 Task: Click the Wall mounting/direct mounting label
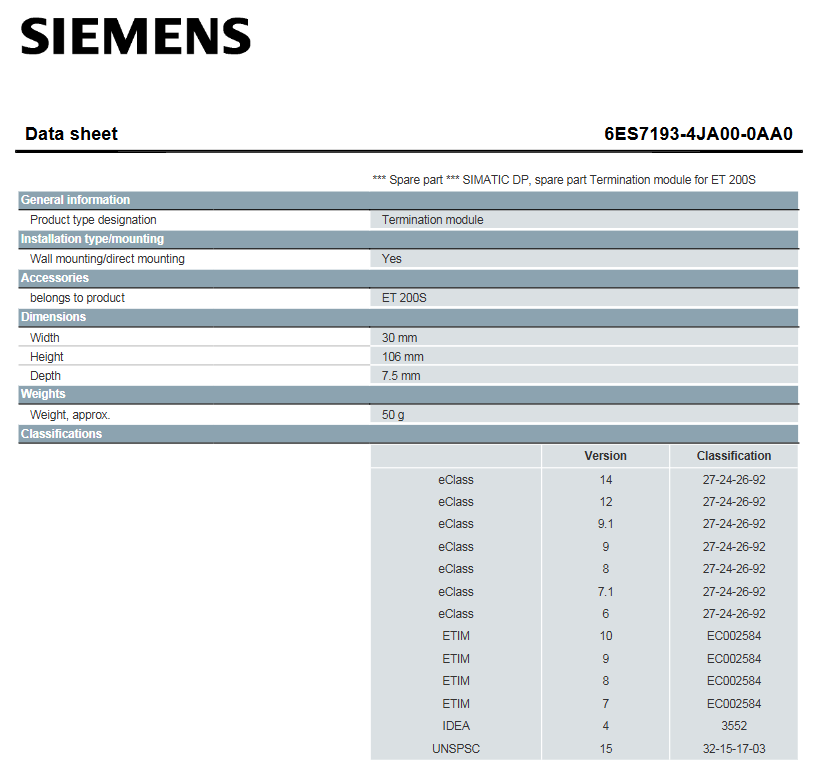pos(107,259)
